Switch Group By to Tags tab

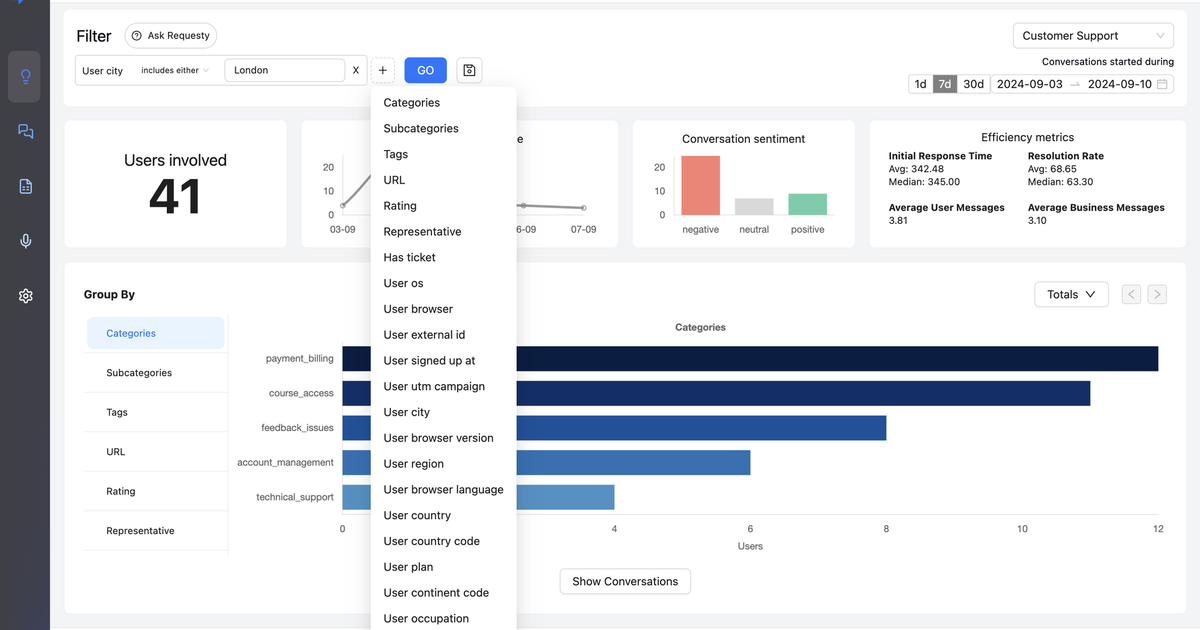pos(156,412)
